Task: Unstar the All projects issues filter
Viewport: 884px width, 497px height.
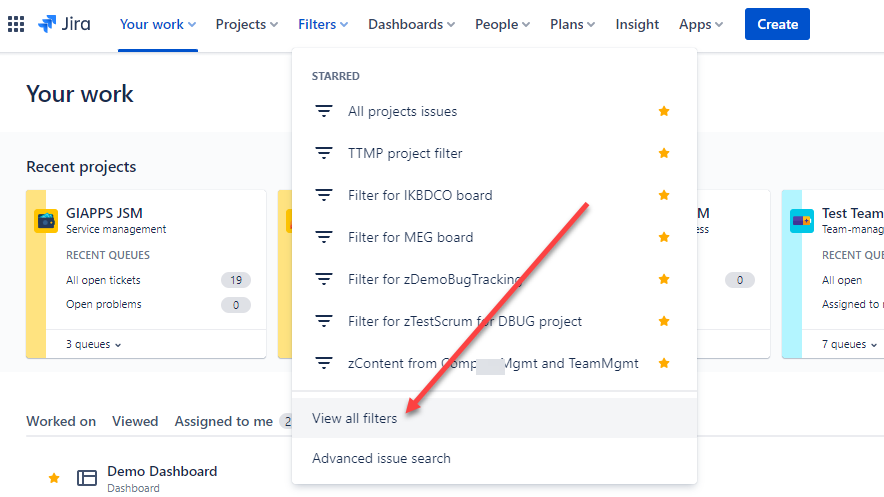Action: (x=664, y=111)
